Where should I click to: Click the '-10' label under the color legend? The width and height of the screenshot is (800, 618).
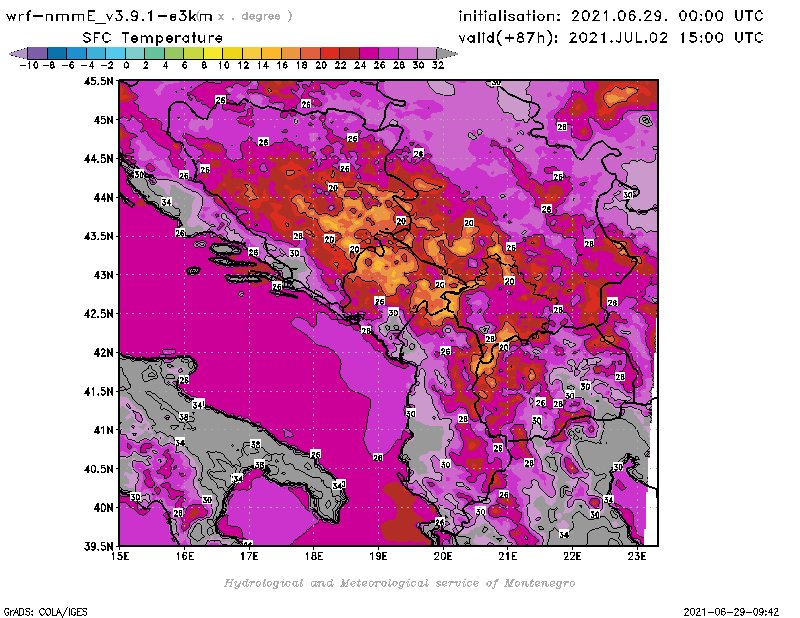[29, 65]
